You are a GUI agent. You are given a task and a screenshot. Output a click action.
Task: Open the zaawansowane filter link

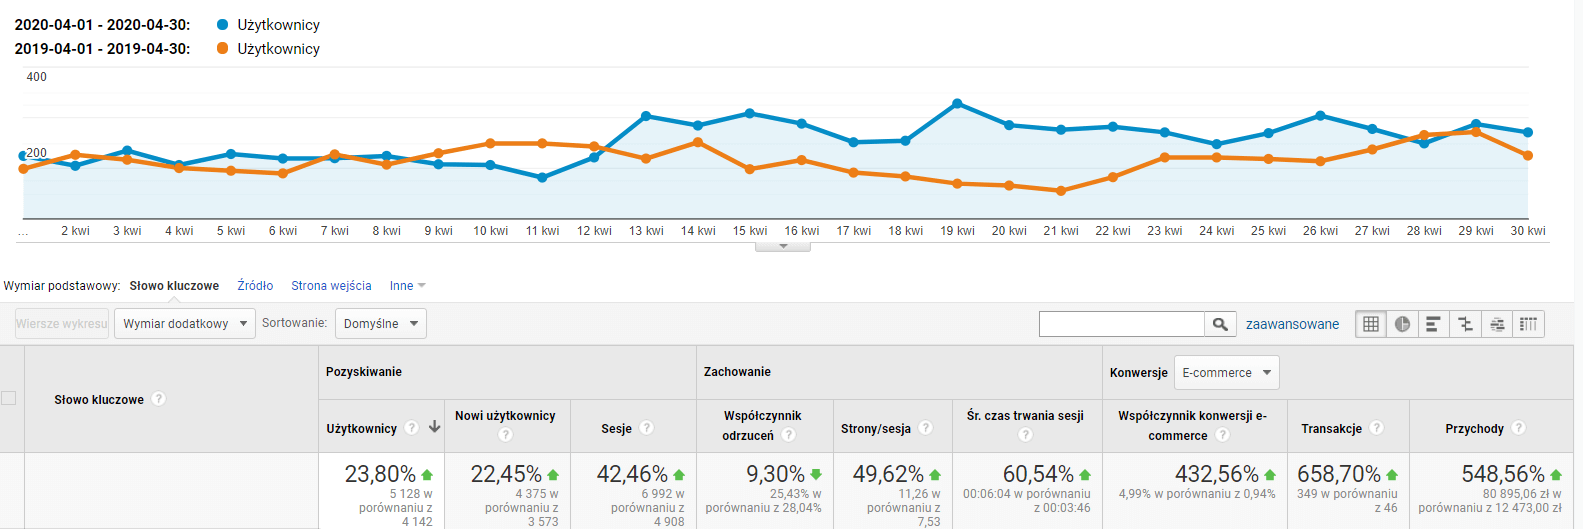pos(1292,324)
